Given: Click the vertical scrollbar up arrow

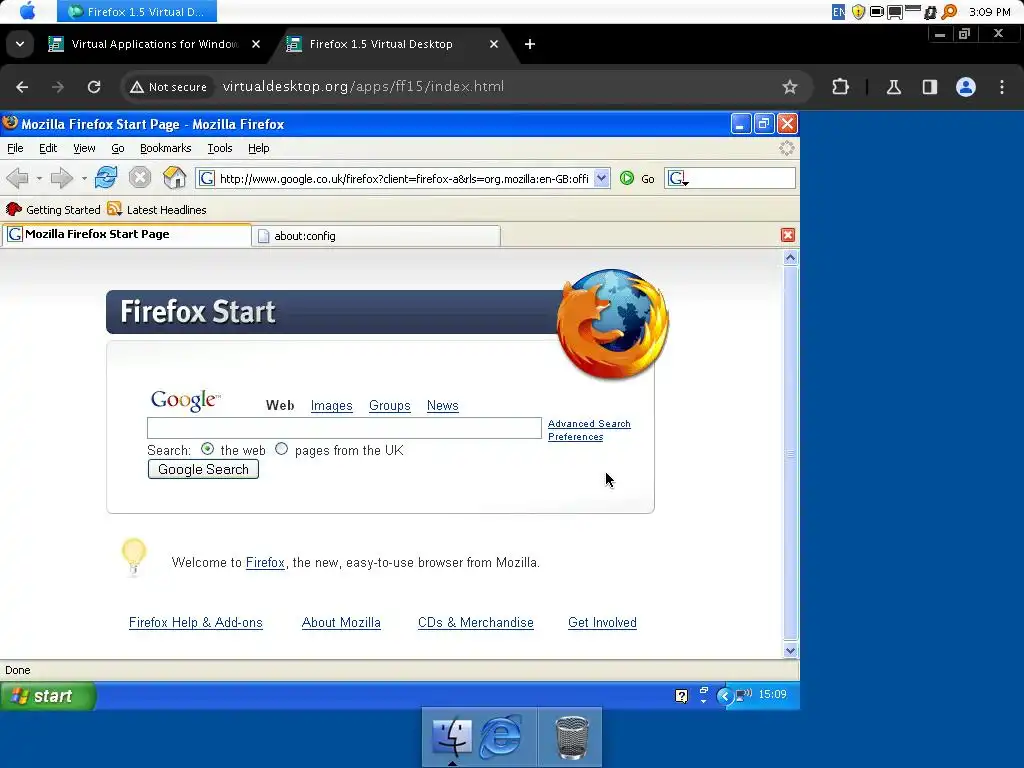Looking at the screenshot, I should tap(790, 257).
